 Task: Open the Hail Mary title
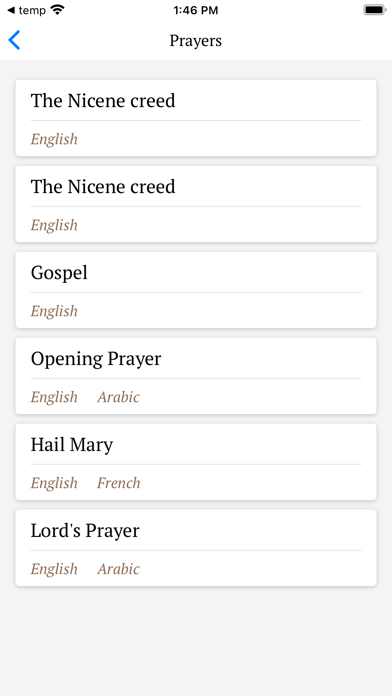pyautogui.click(x=72, y=445)
